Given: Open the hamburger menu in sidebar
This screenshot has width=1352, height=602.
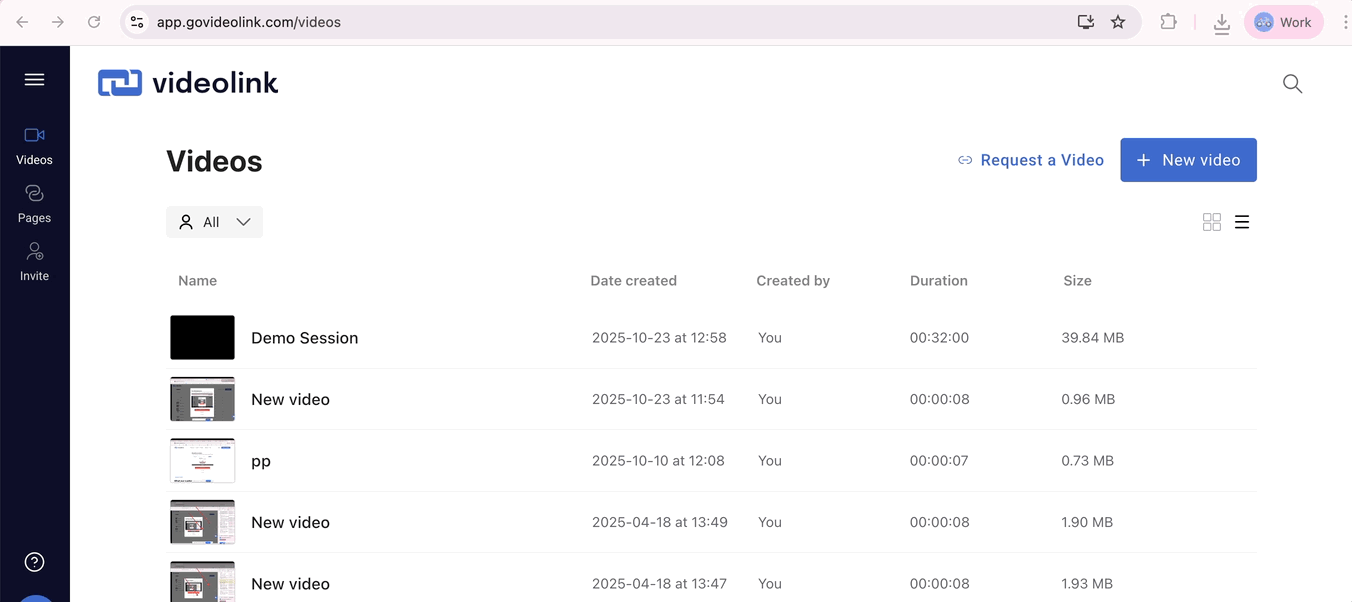Looking at the screenshot, I should click(34, 80).
